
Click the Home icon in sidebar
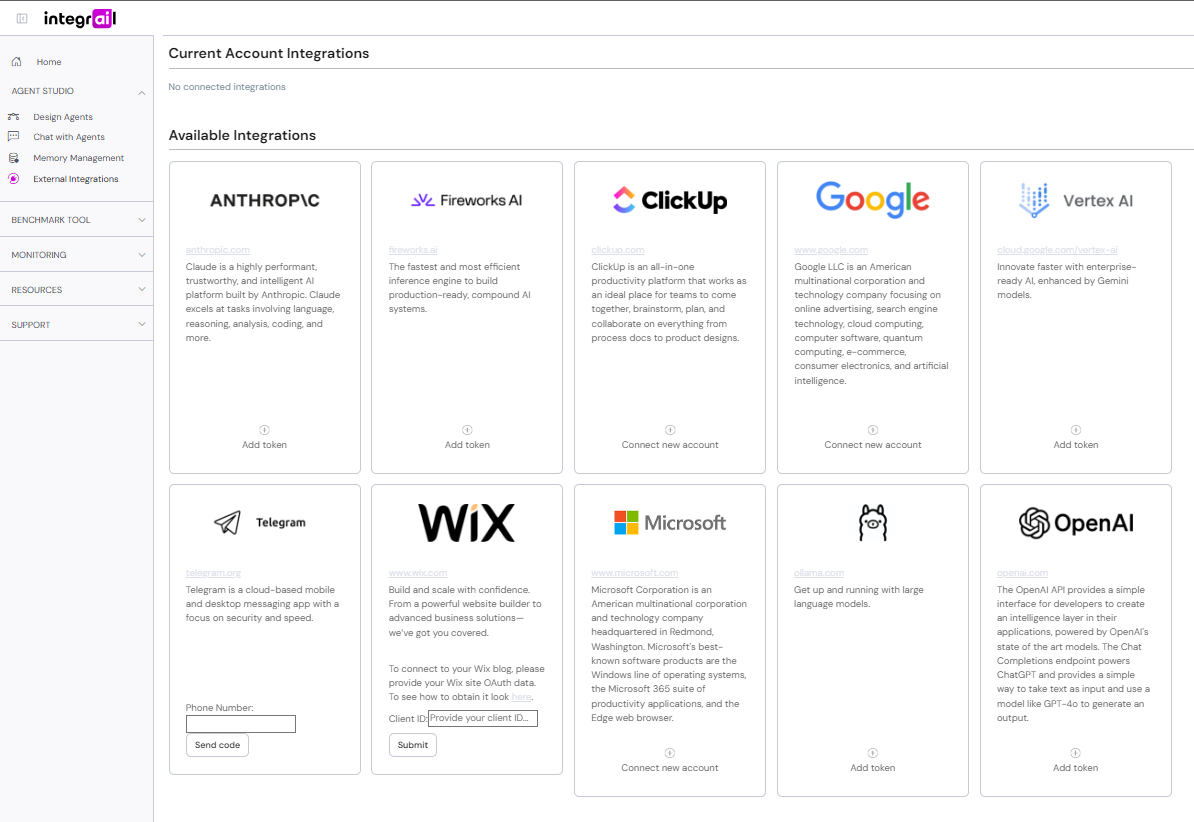pos(16,62)
